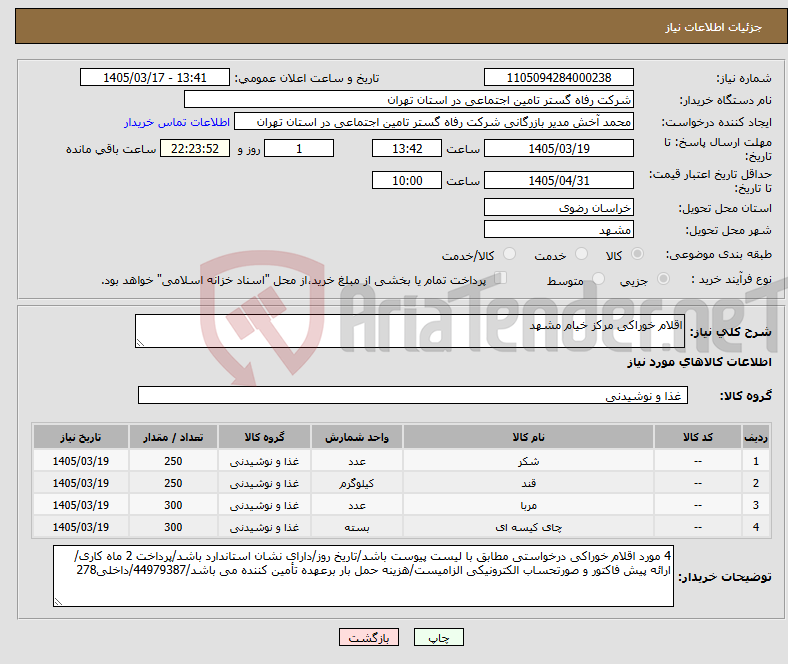Click the کد کالا column header

coord(698,437)
